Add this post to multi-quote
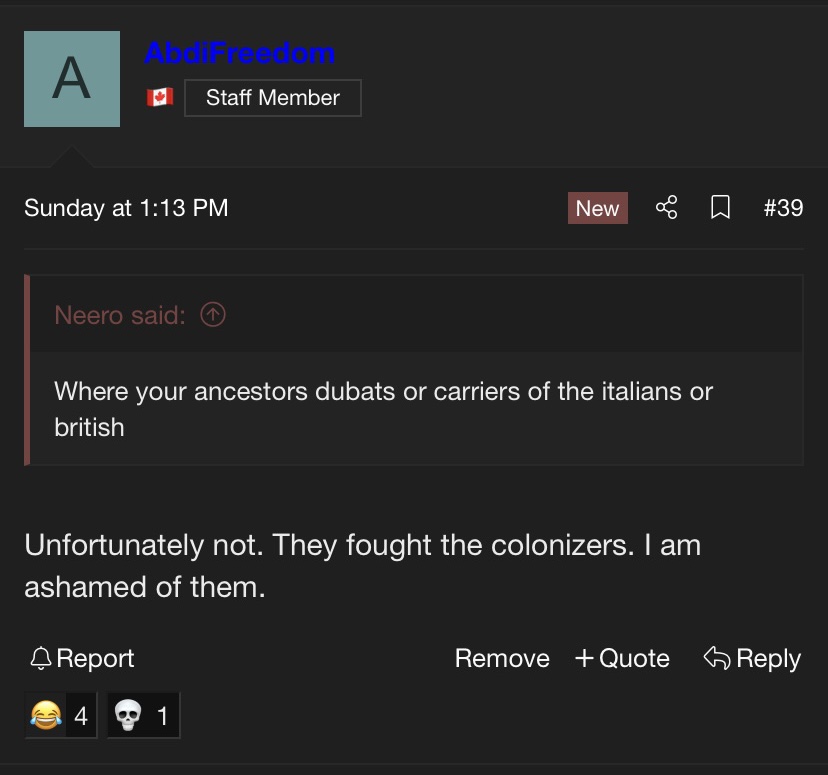 622,658
